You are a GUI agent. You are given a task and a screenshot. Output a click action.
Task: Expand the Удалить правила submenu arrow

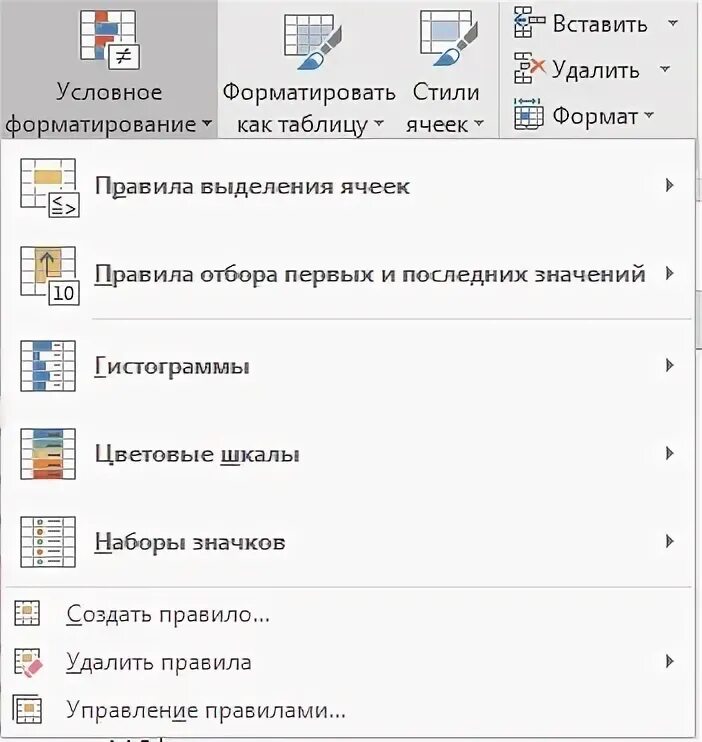[x=669, y=662]
